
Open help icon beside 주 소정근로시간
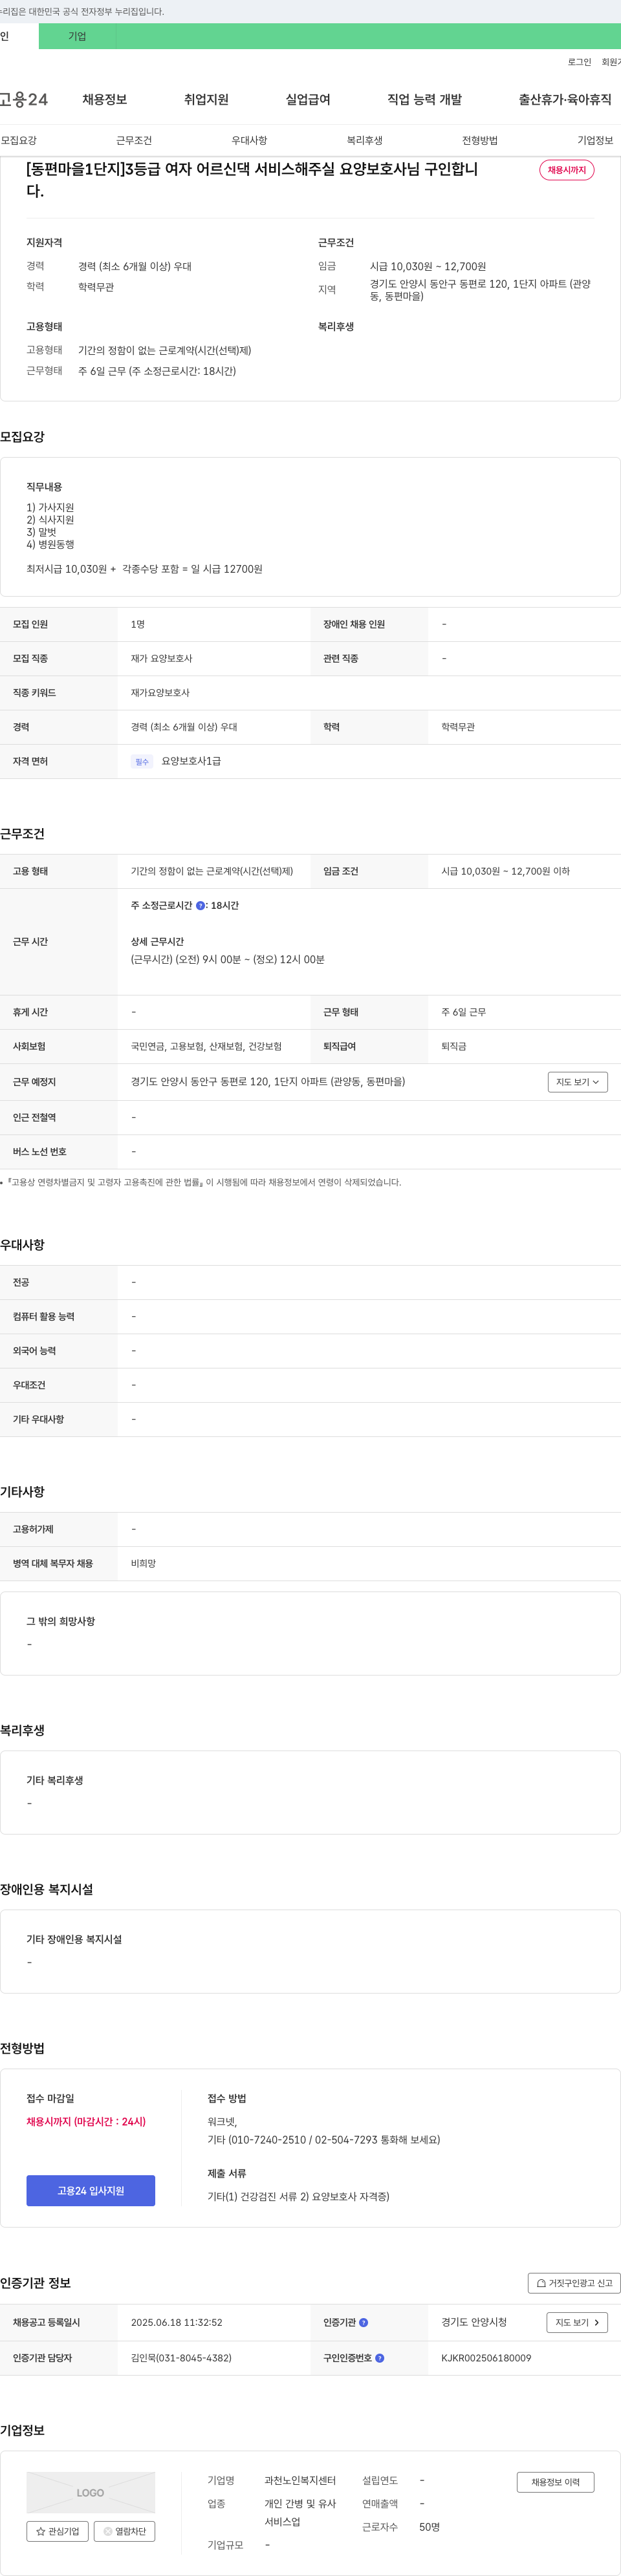pyautogui.click(x=200, y=906)
